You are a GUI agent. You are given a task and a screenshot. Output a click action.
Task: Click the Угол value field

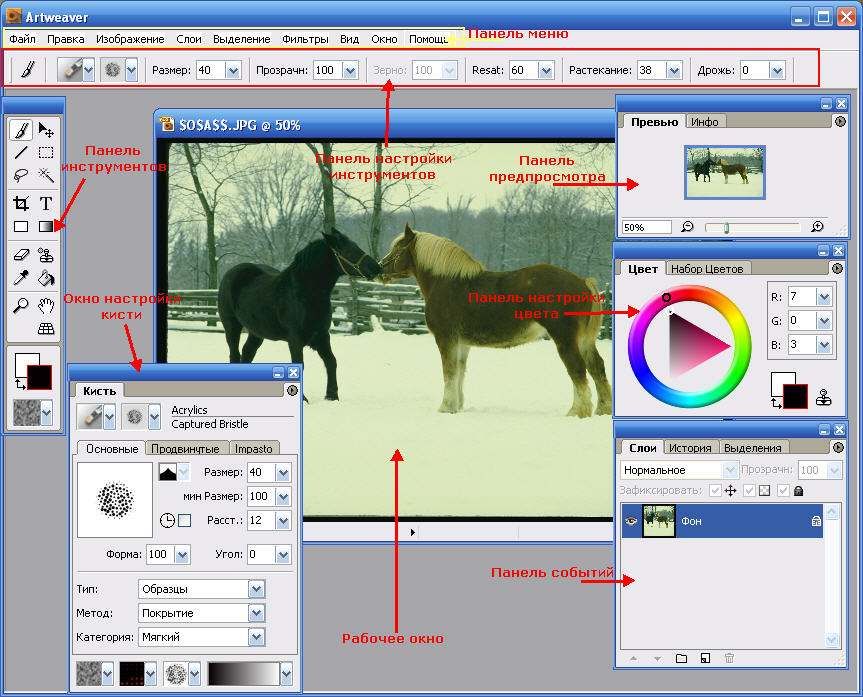click(261, 554)
